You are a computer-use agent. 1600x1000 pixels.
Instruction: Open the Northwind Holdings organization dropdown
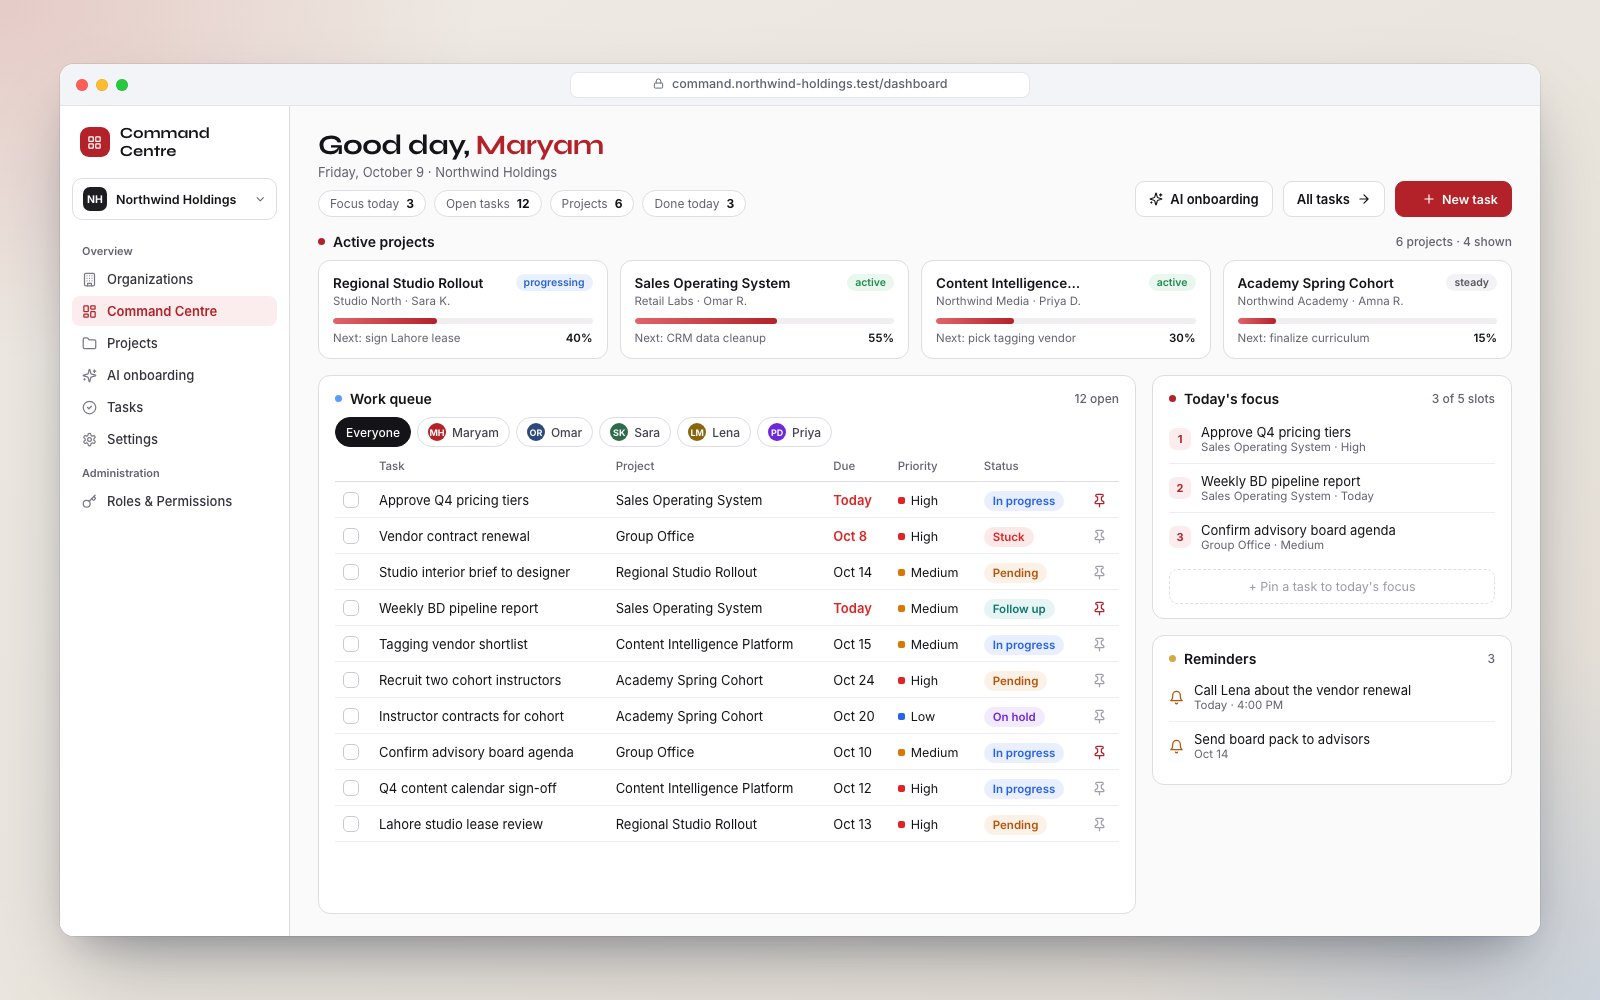174,199
